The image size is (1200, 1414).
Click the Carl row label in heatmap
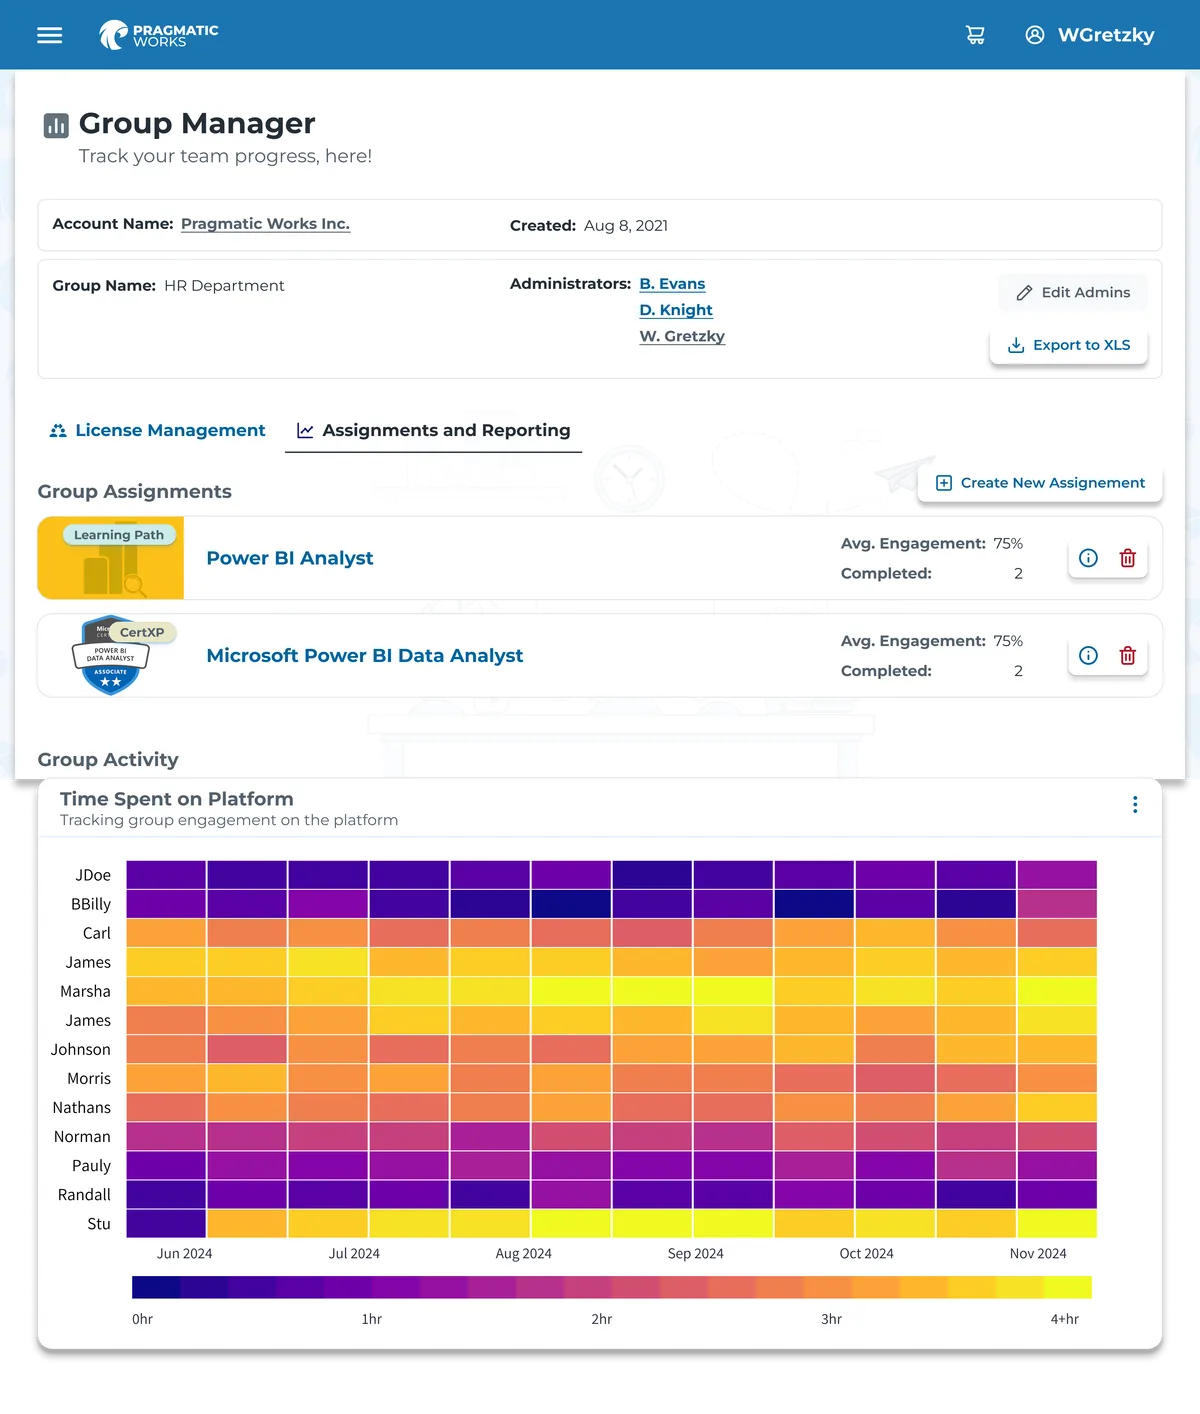(97, 933)
